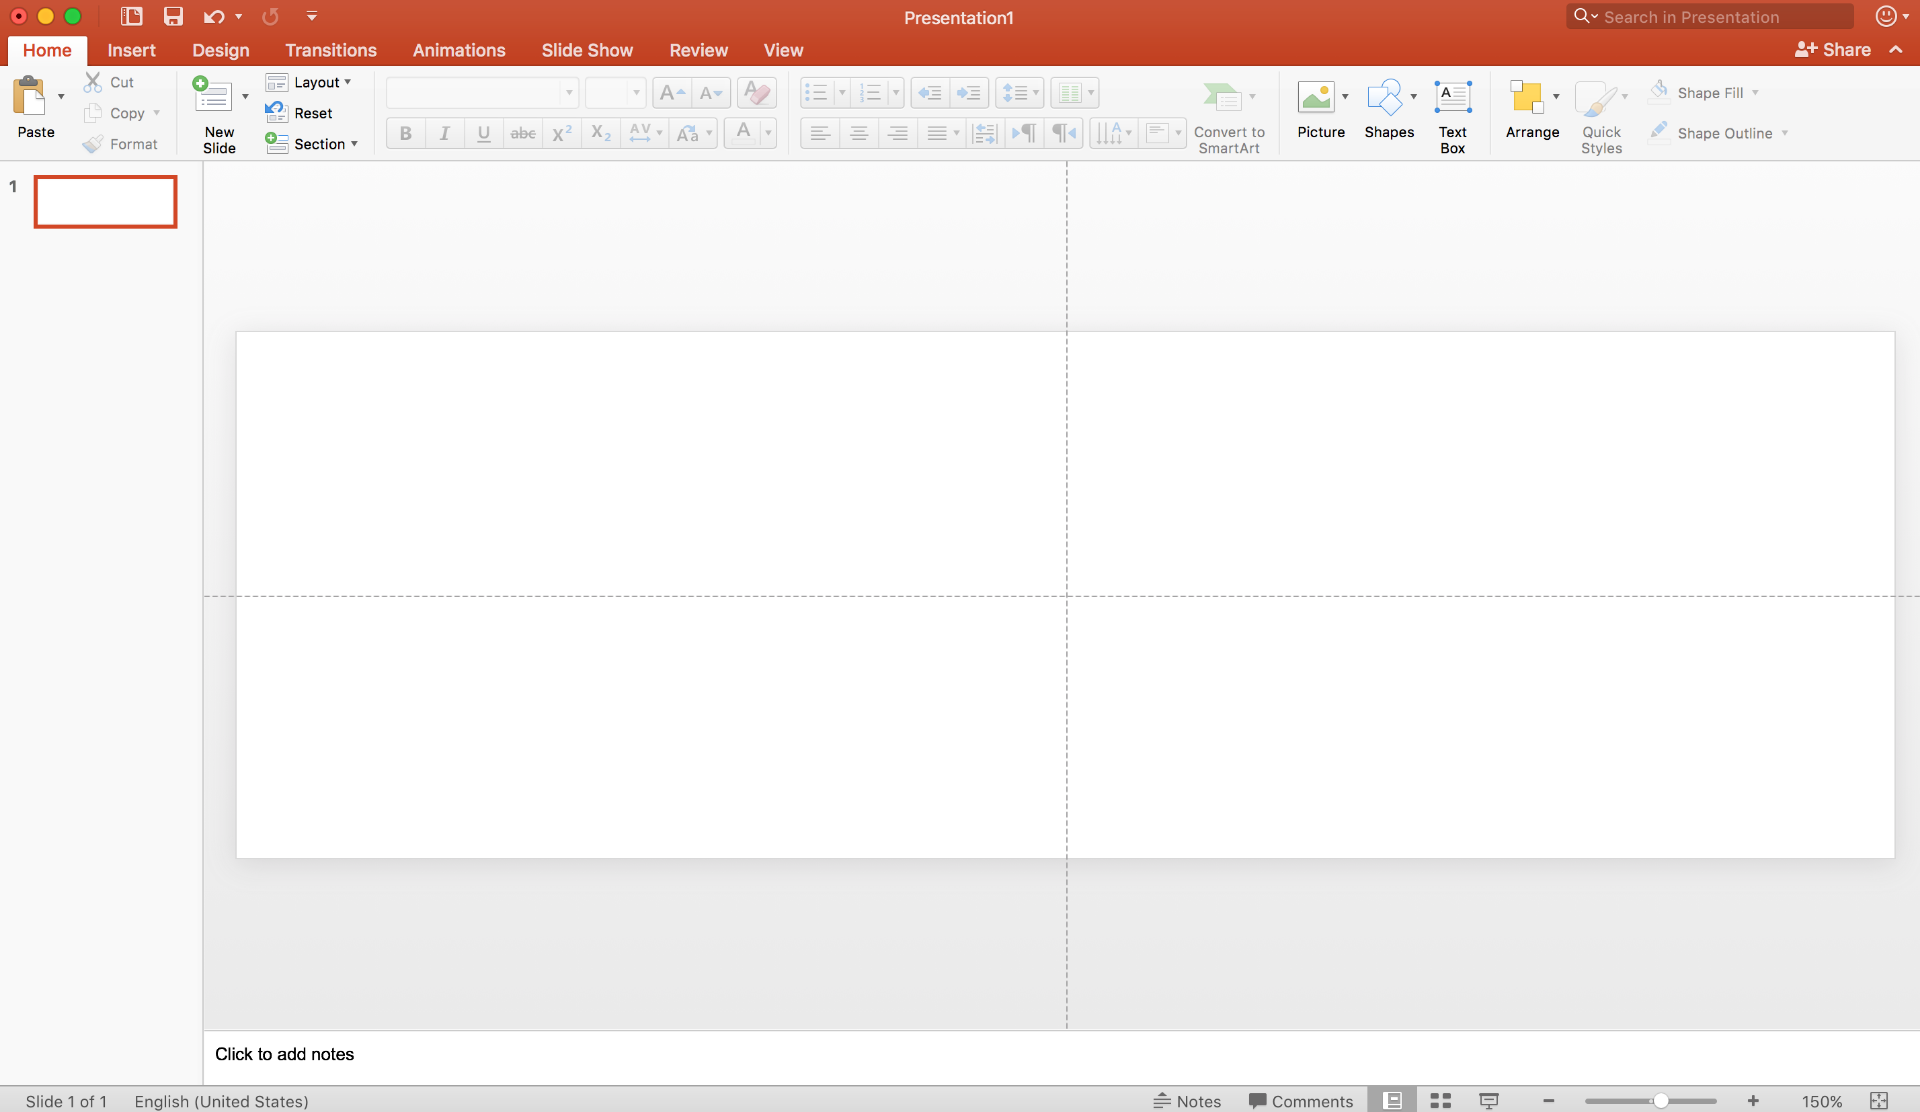Toggle the Comments pane

click(x=1300, y=1100)
